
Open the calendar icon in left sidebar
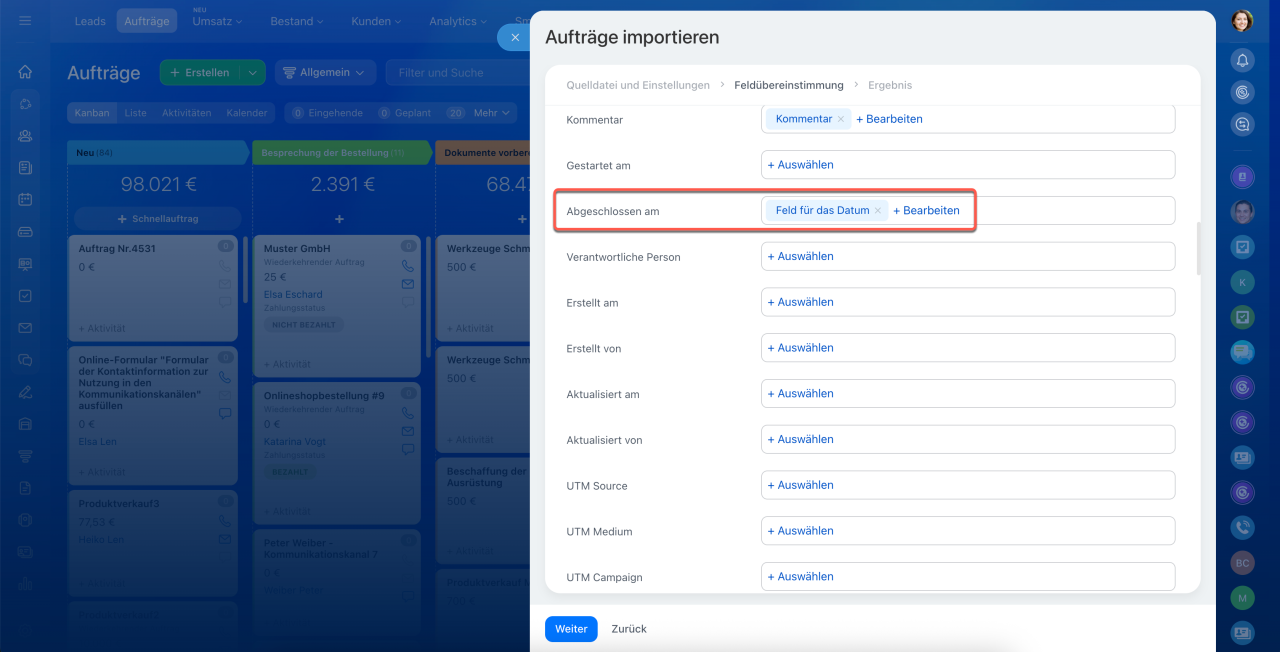pos(25,199)
